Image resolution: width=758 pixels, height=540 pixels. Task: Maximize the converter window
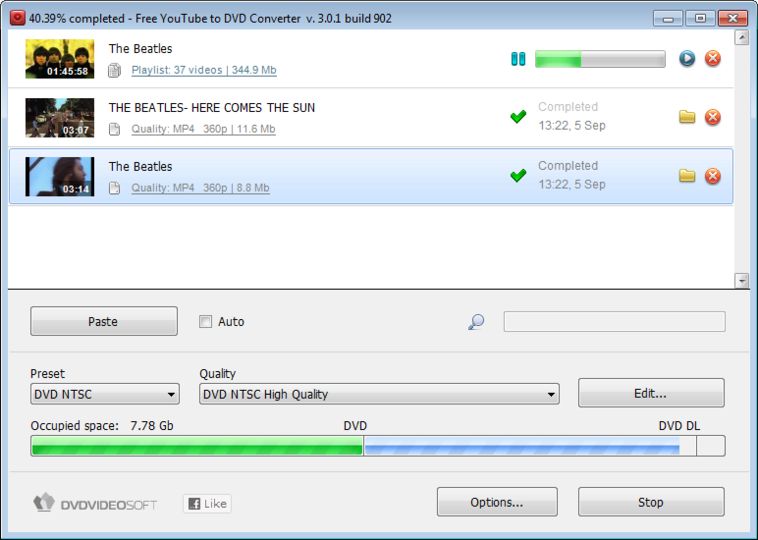700,18
